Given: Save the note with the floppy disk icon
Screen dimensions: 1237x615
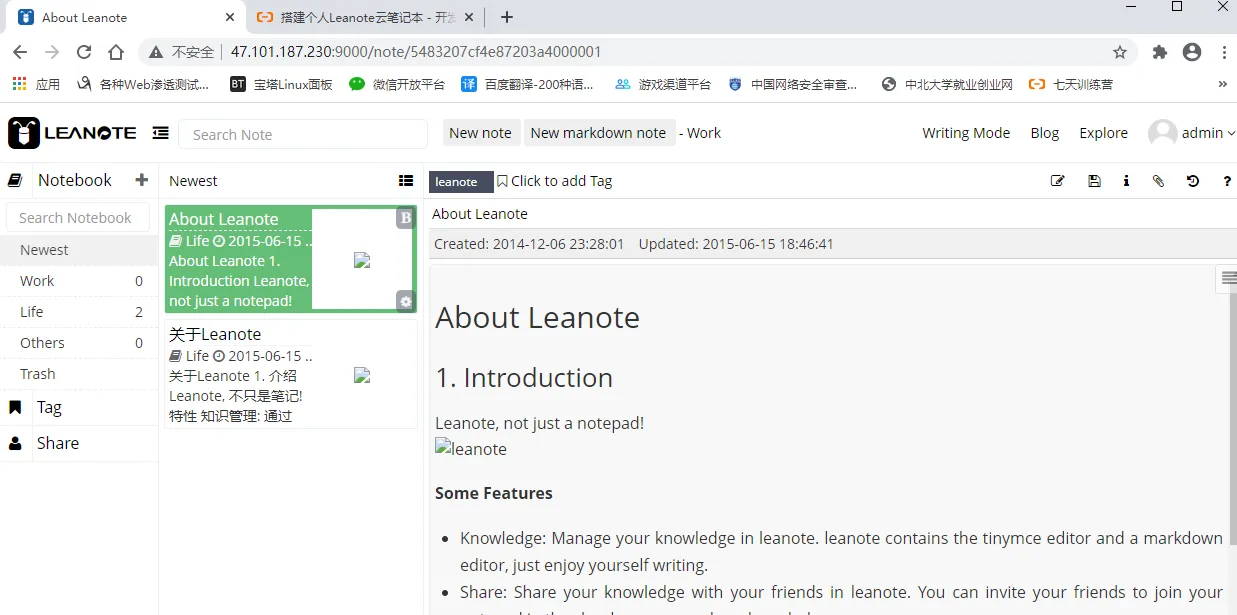Looking at the screenshot, I should (x=1094, y=181).
